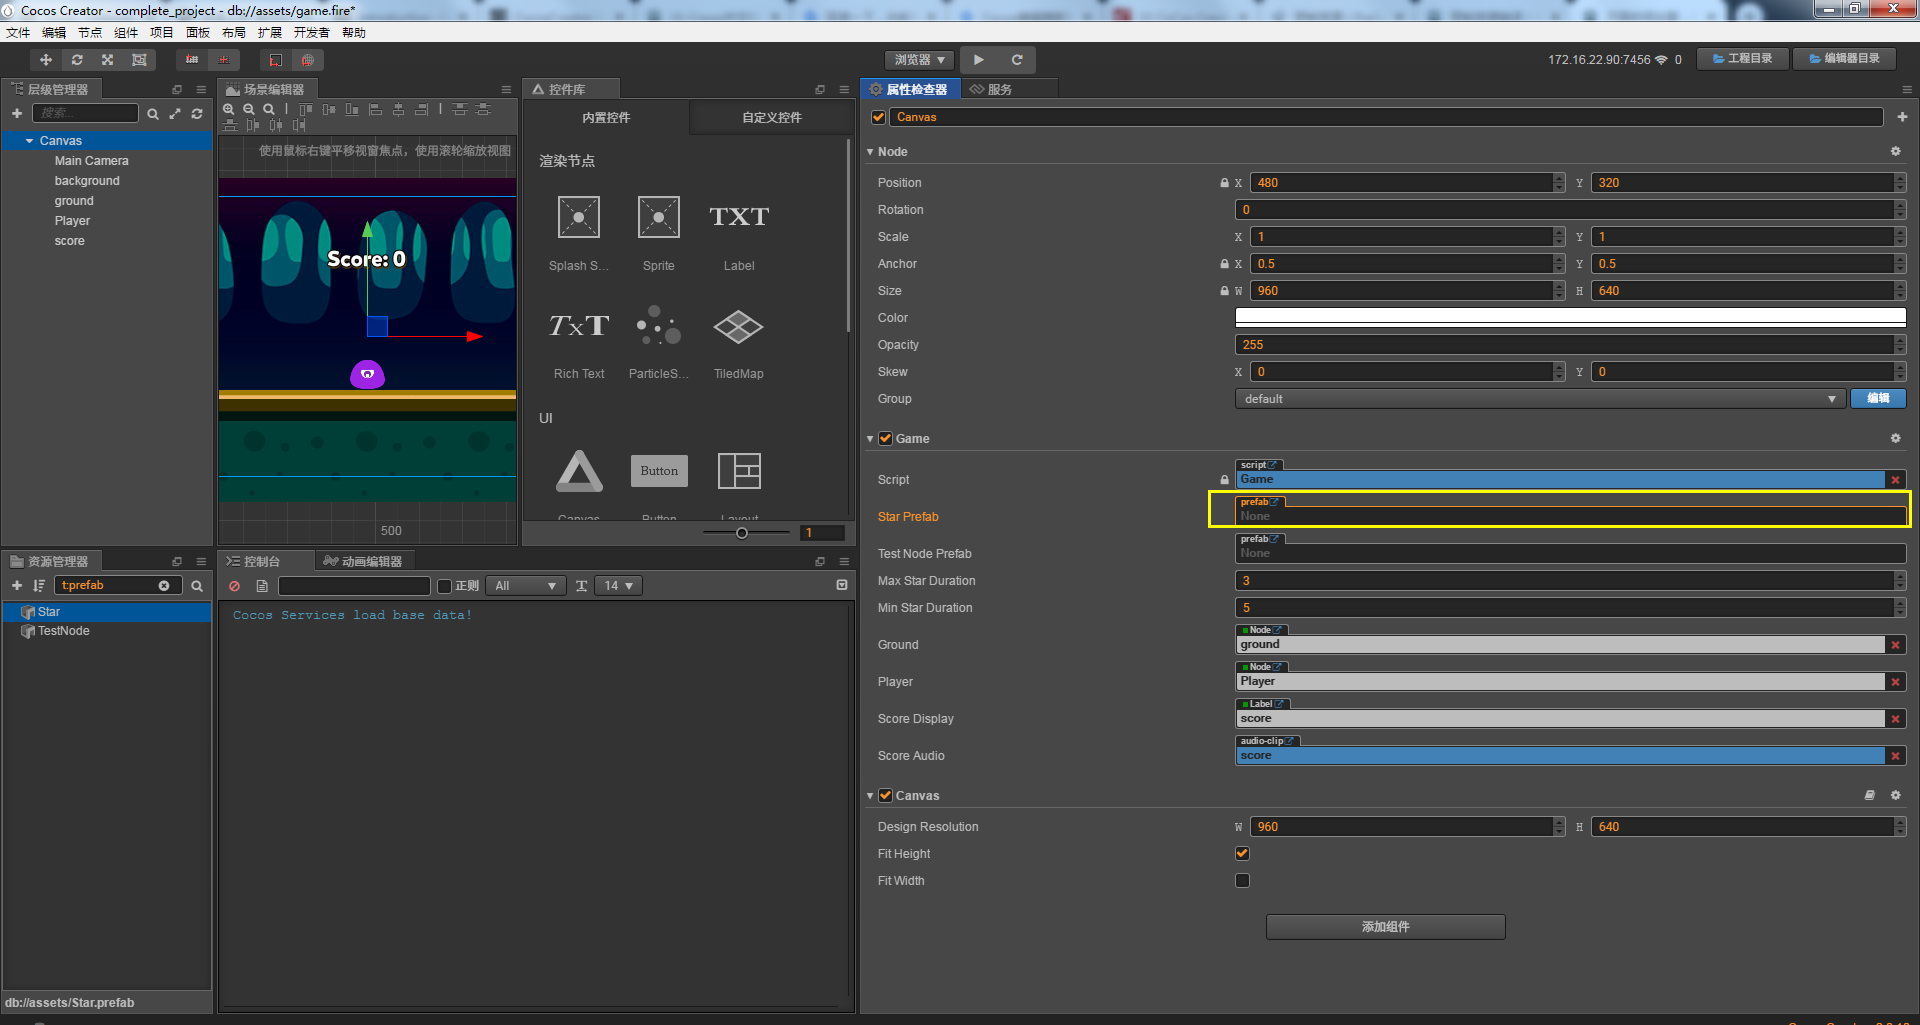Clear the console log
This screenshot has width=1920, height=1025.
(x=234, y=586)
